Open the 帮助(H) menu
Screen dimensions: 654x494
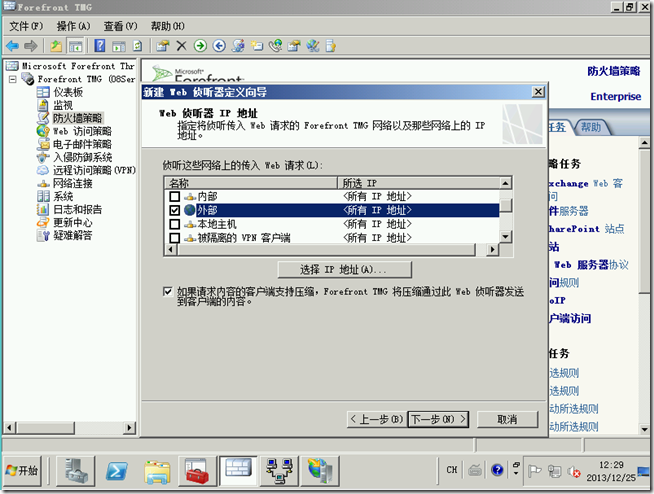[x=168, y=26]
